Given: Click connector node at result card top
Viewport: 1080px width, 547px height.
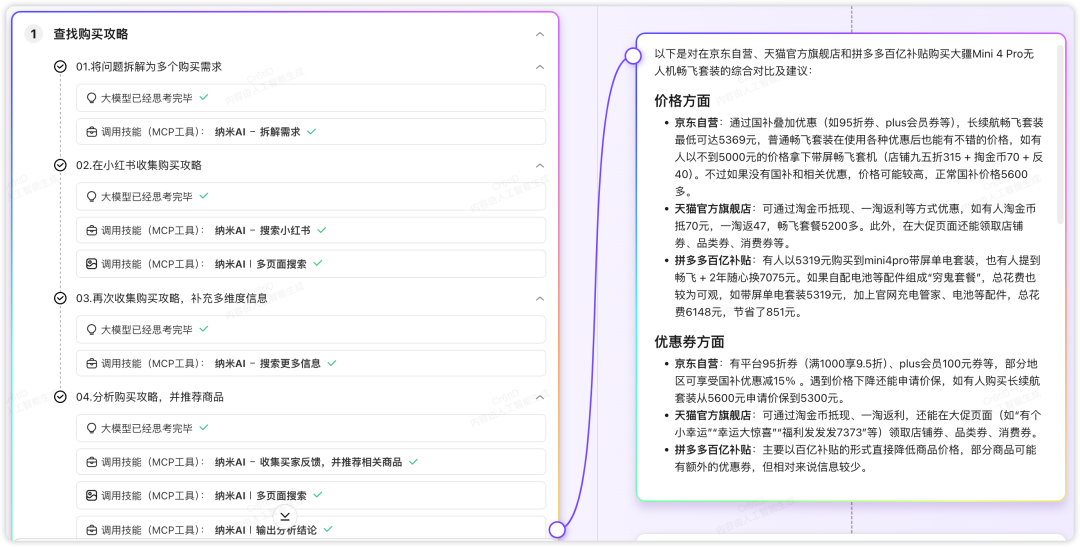Looking at the screenshot, I should tap(632, 56).
